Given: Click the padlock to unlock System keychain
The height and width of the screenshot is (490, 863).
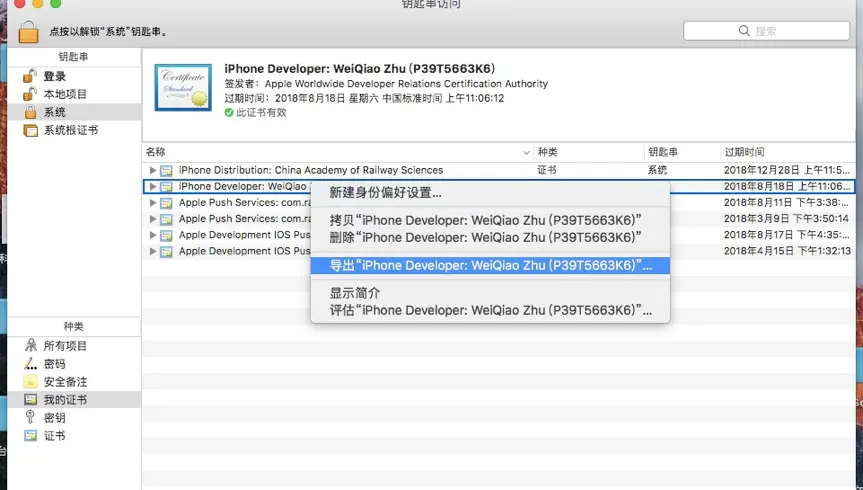Looking at the screenshot, I should 28,31.
